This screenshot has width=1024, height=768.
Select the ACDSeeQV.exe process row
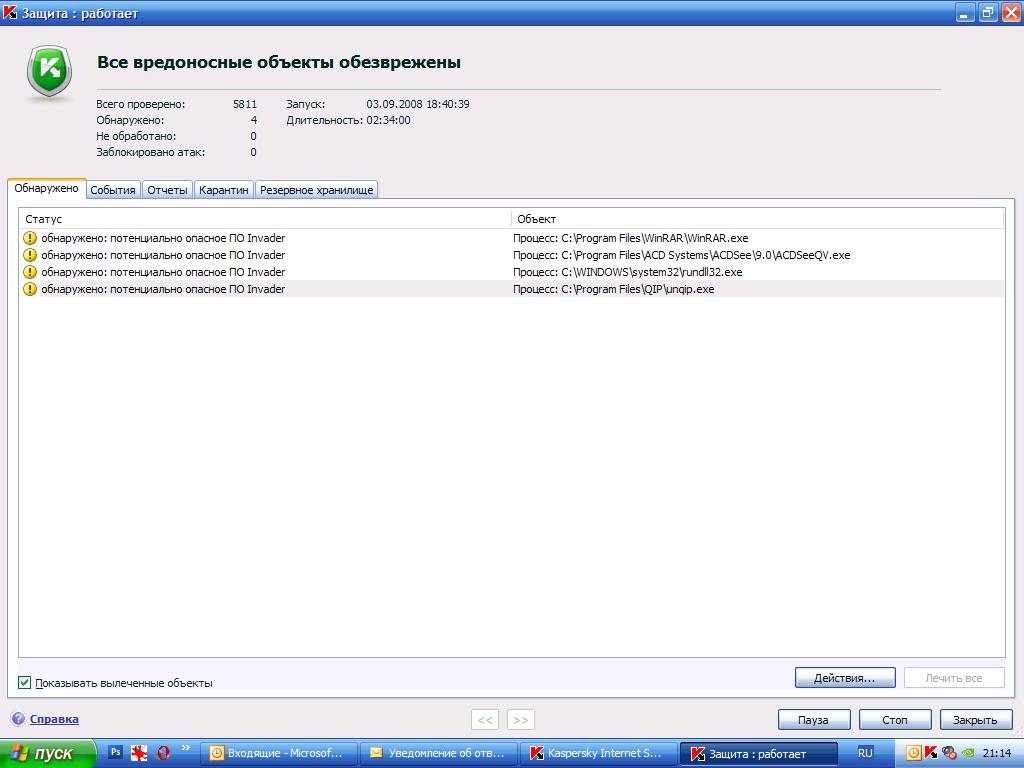pyautogui.click(x=512, y=255)
